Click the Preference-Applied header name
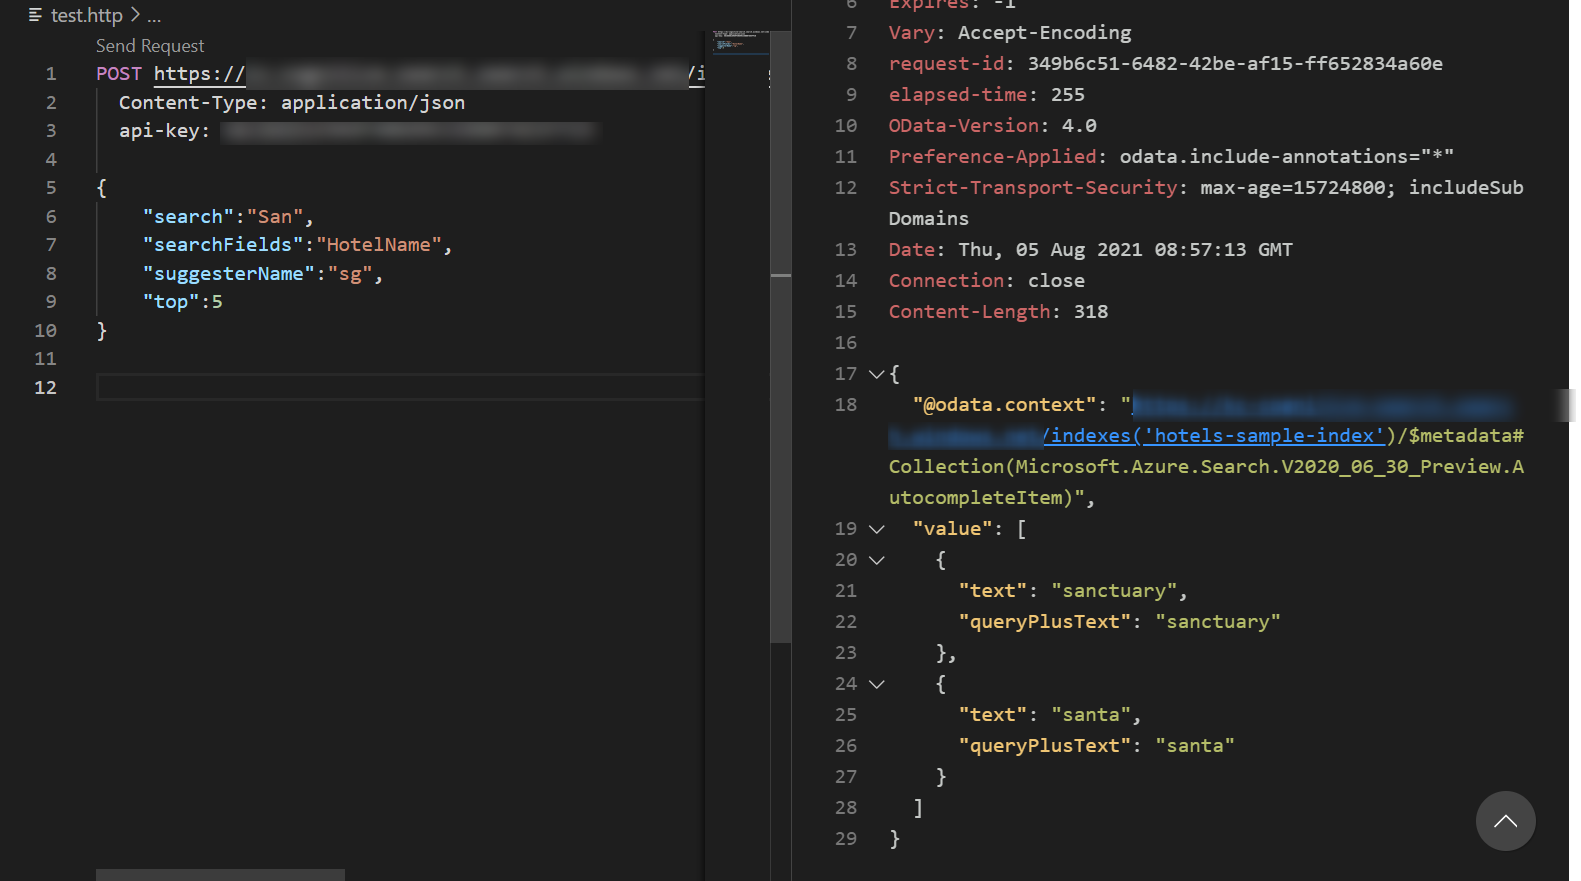 [x=992, y=157]
